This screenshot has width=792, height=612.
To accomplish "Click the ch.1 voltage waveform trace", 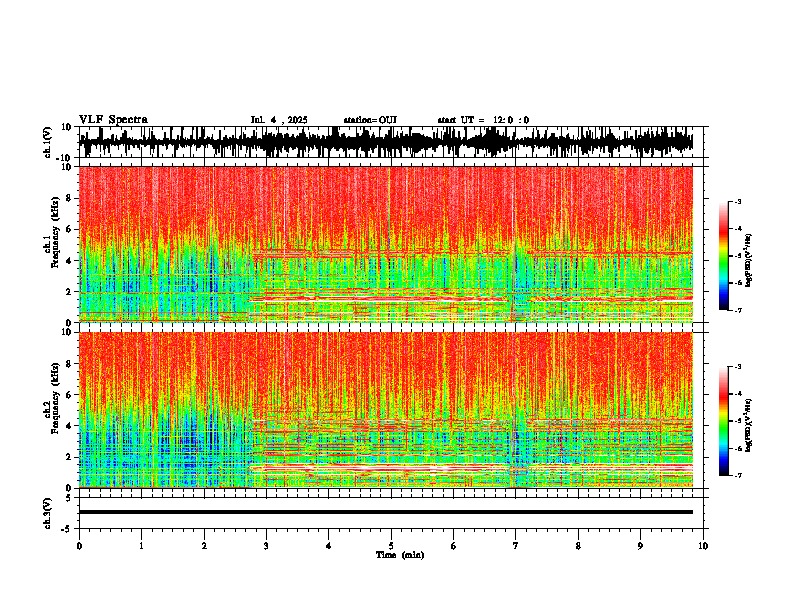I will 386,142.
